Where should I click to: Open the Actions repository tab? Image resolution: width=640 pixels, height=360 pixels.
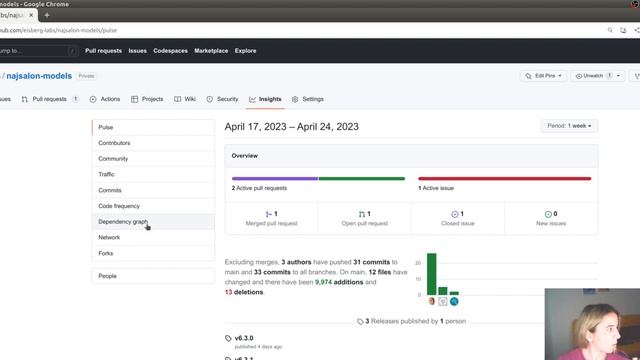point(104,99)
